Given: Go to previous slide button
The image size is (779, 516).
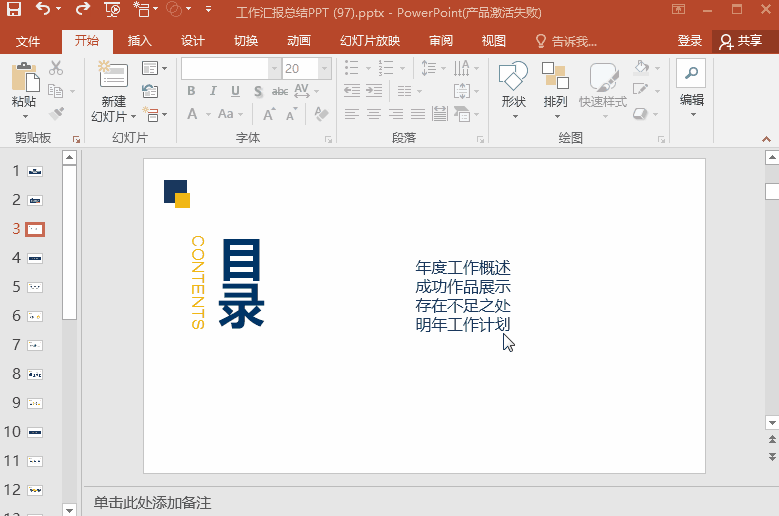Looking at the screenshot, I should (x=772, y=440).
